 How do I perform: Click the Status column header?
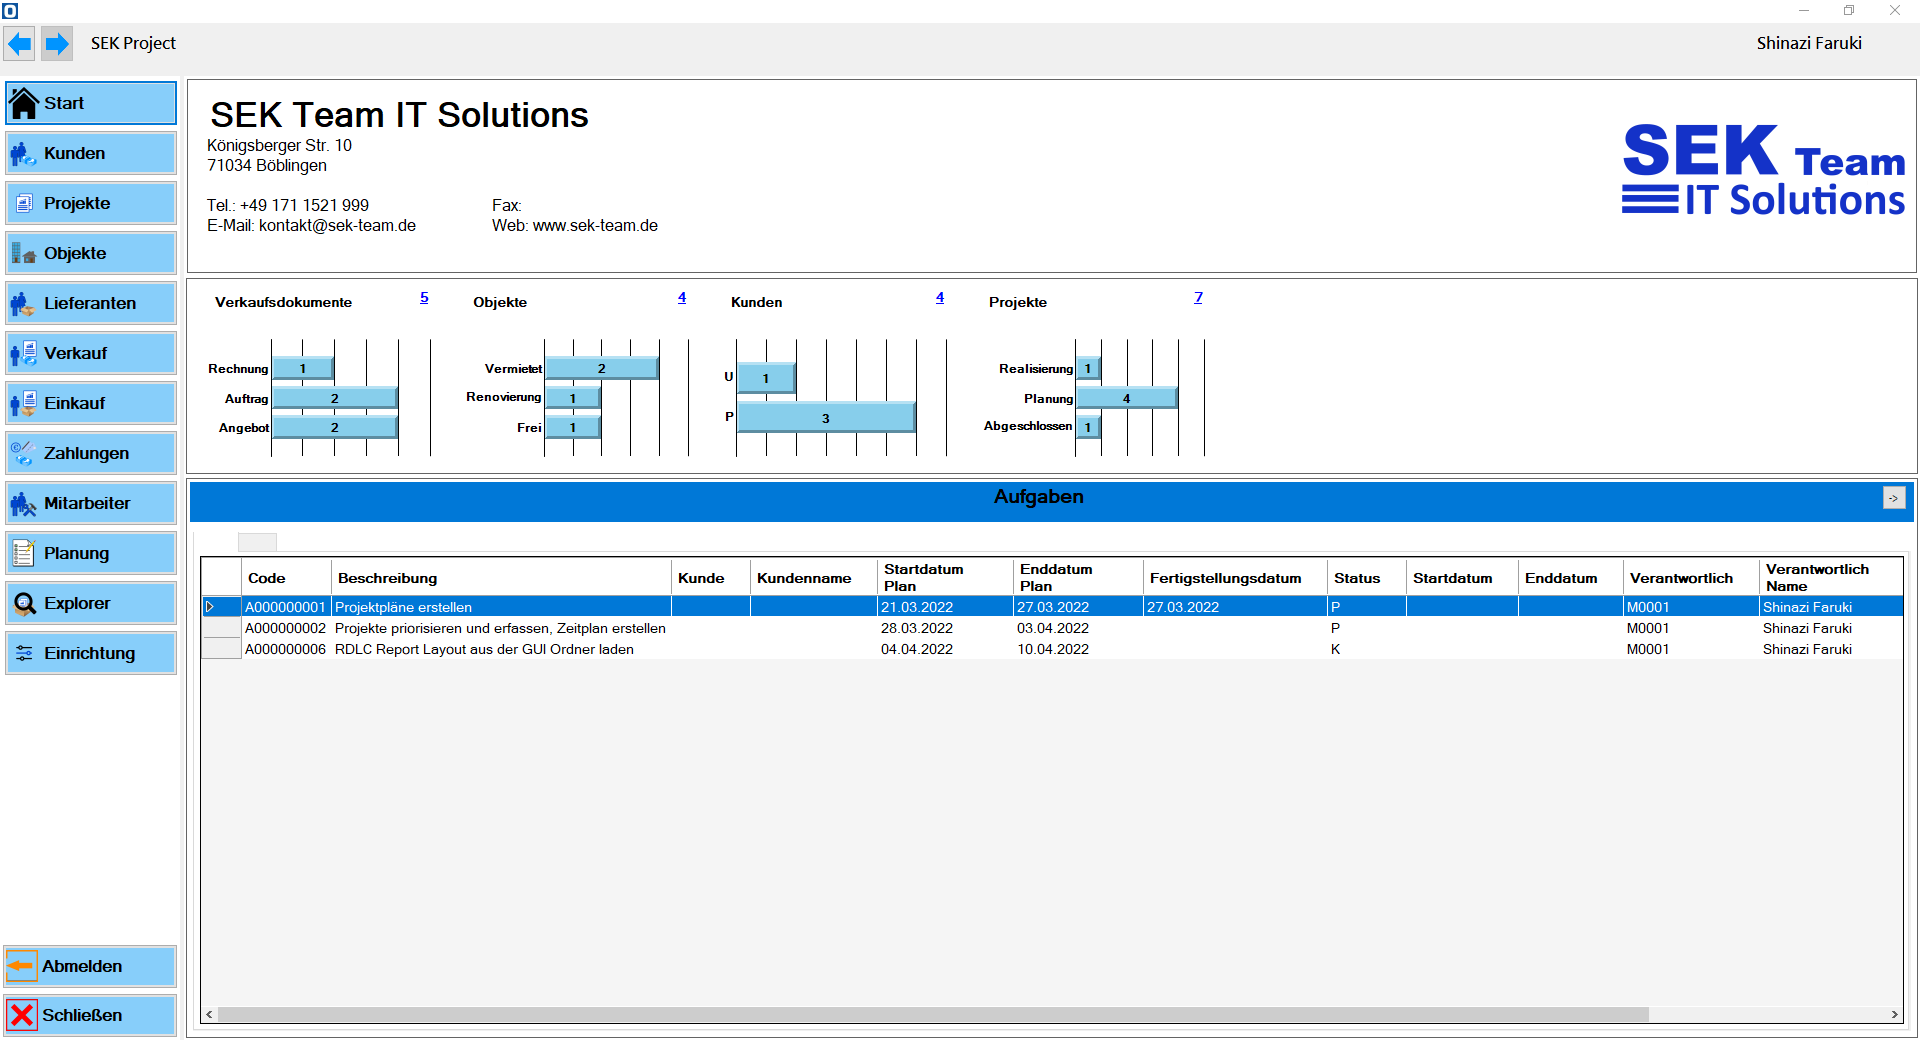pos(1367,578)
